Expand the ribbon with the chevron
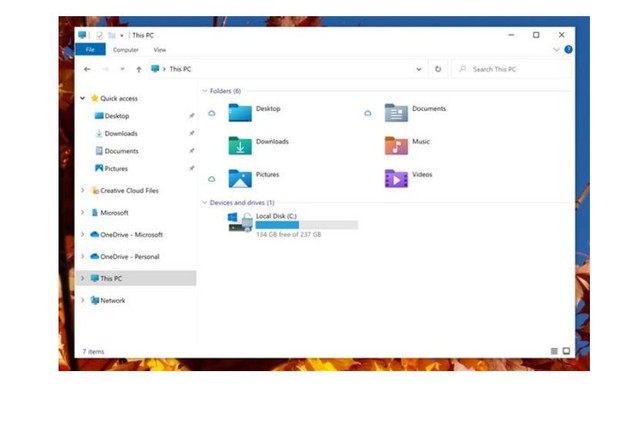 (x=556, y=49)
